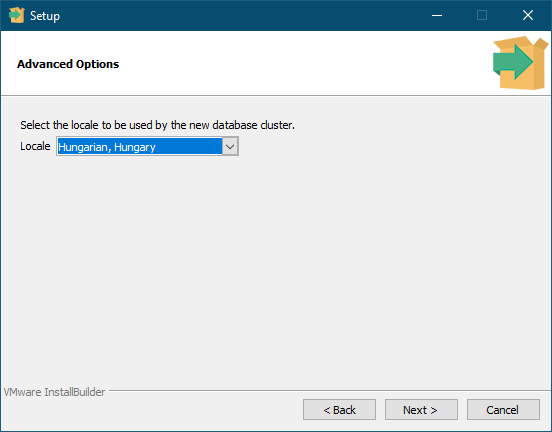The height and width of the screenshot is (432, 552).
Task: Click the white header band beside Advanced Options
Action: (303, 63)
